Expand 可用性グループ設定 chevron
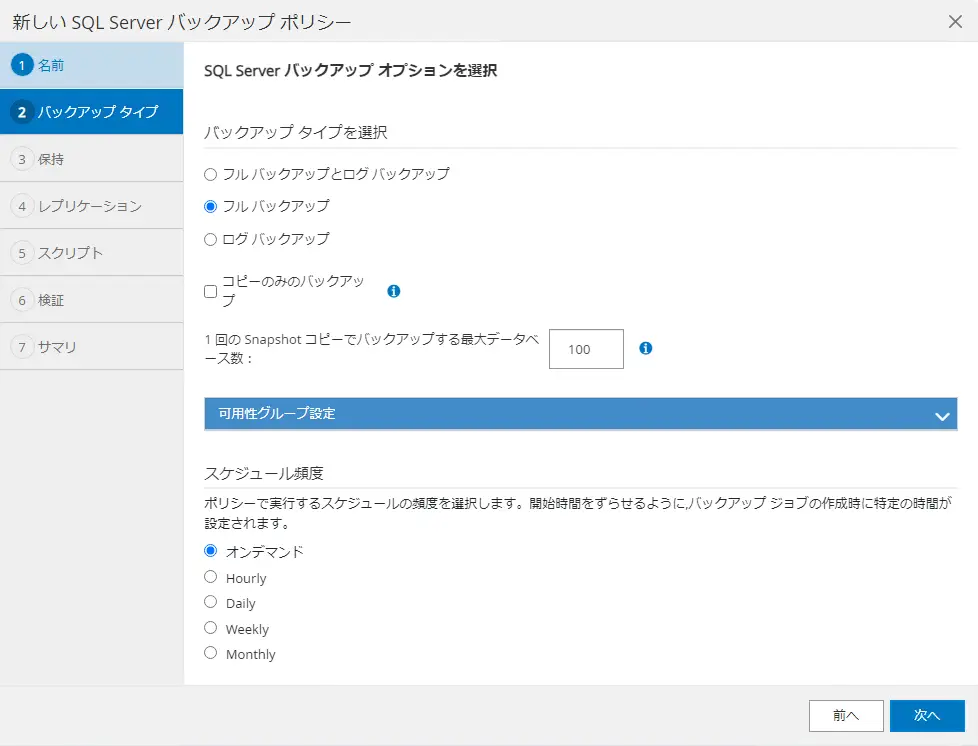 942,415
